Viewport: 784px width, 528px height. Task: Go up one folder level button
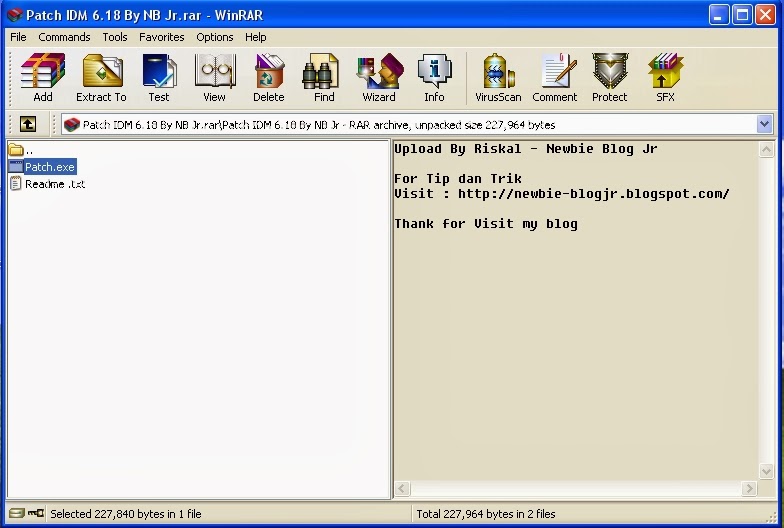[28, 124]
